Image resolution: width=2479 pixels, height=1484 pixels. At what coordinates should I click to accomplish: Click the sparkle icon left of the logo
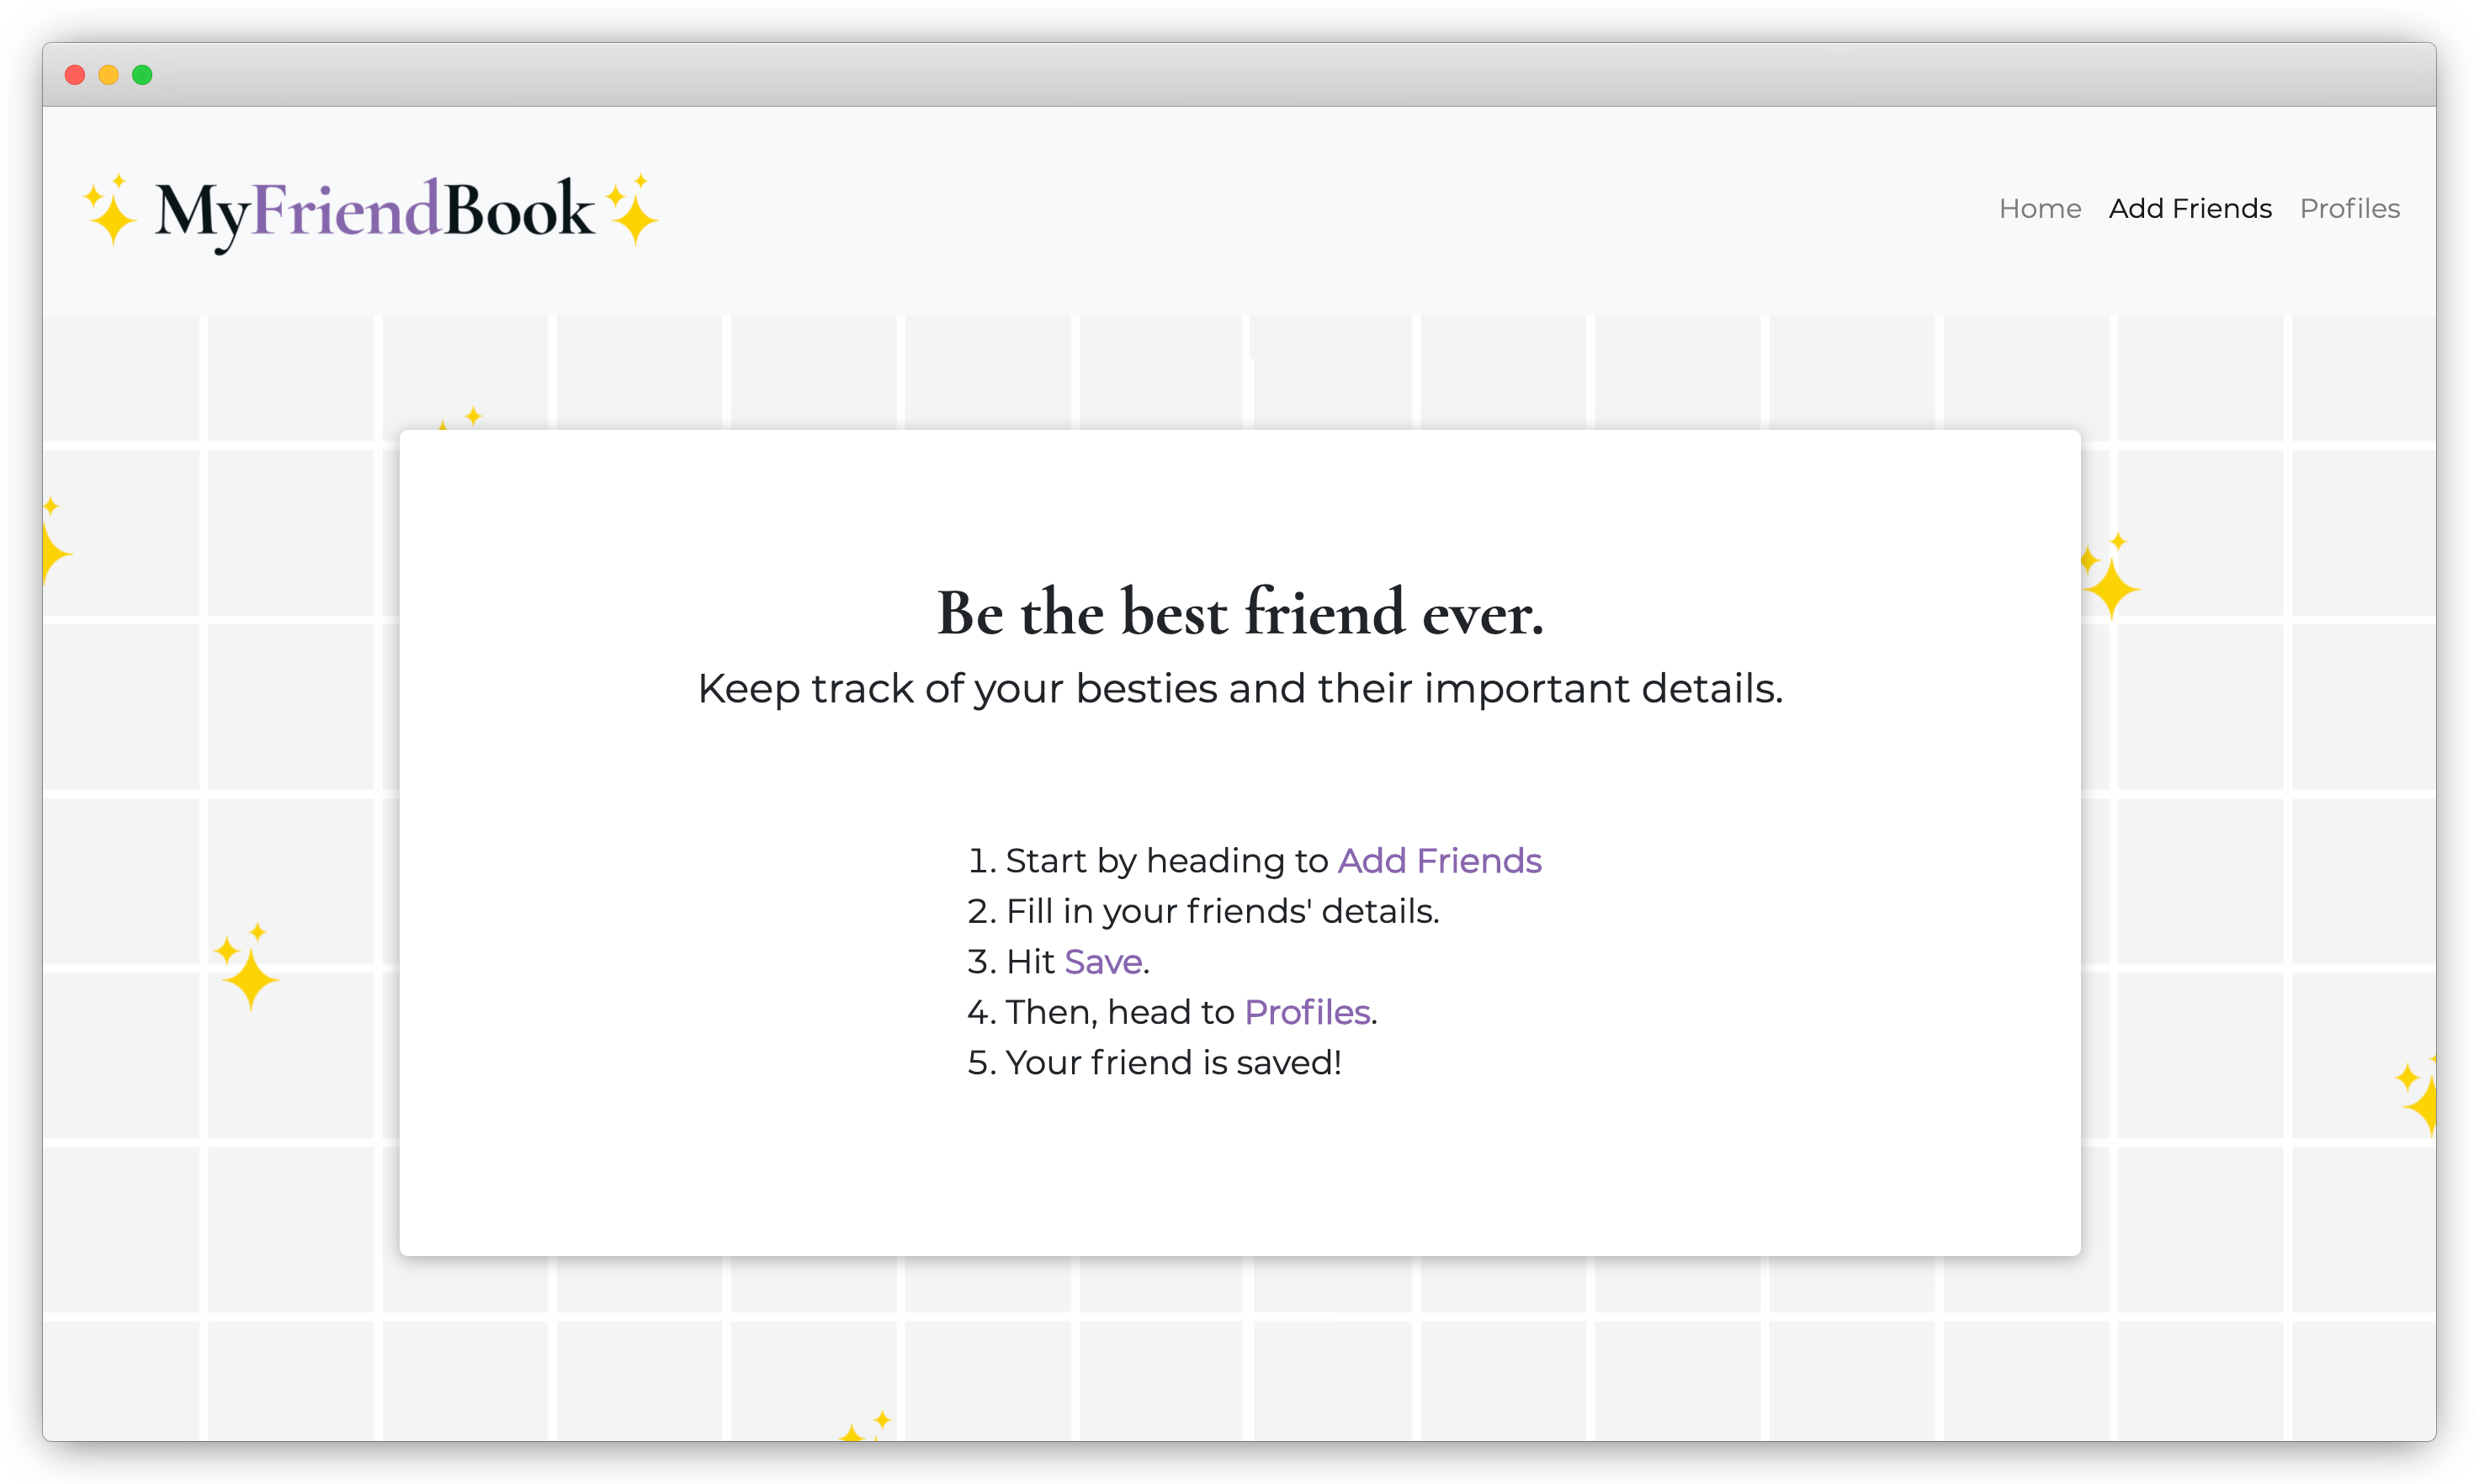[109, 210]
